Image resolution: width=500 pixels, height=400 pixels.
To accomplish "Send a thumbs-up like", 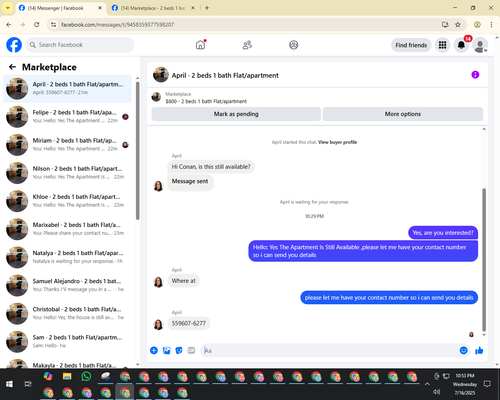I will (479, 350).
